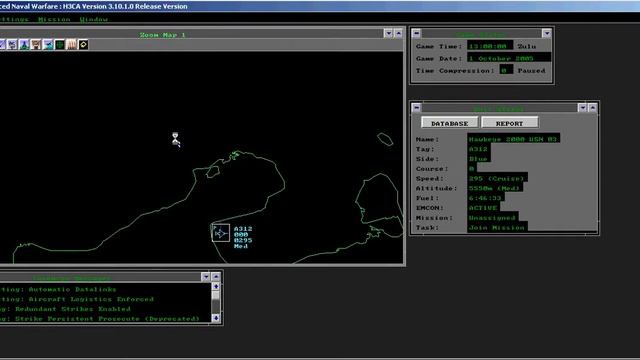
Task: Click up-arrow title button of message window
Action: coord(216,277)
